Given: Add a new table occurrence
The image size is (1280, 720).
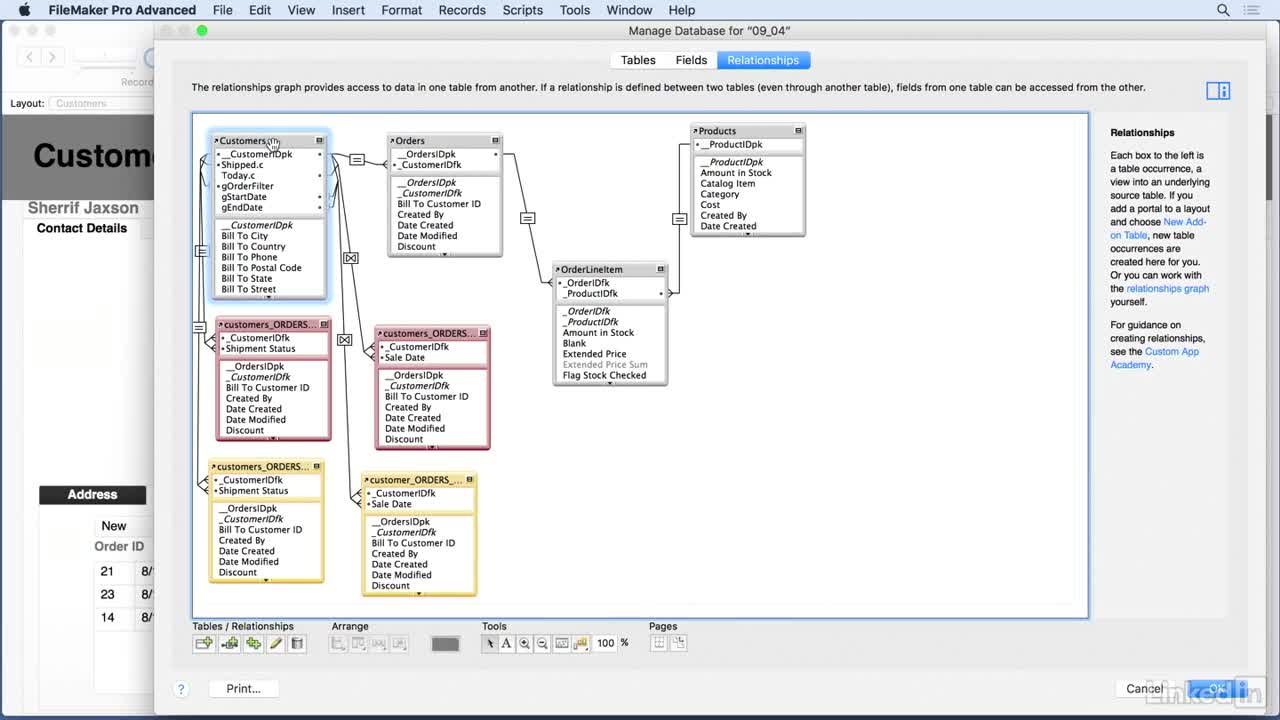Looking at the screenshot, I should [x=204, y=644].
